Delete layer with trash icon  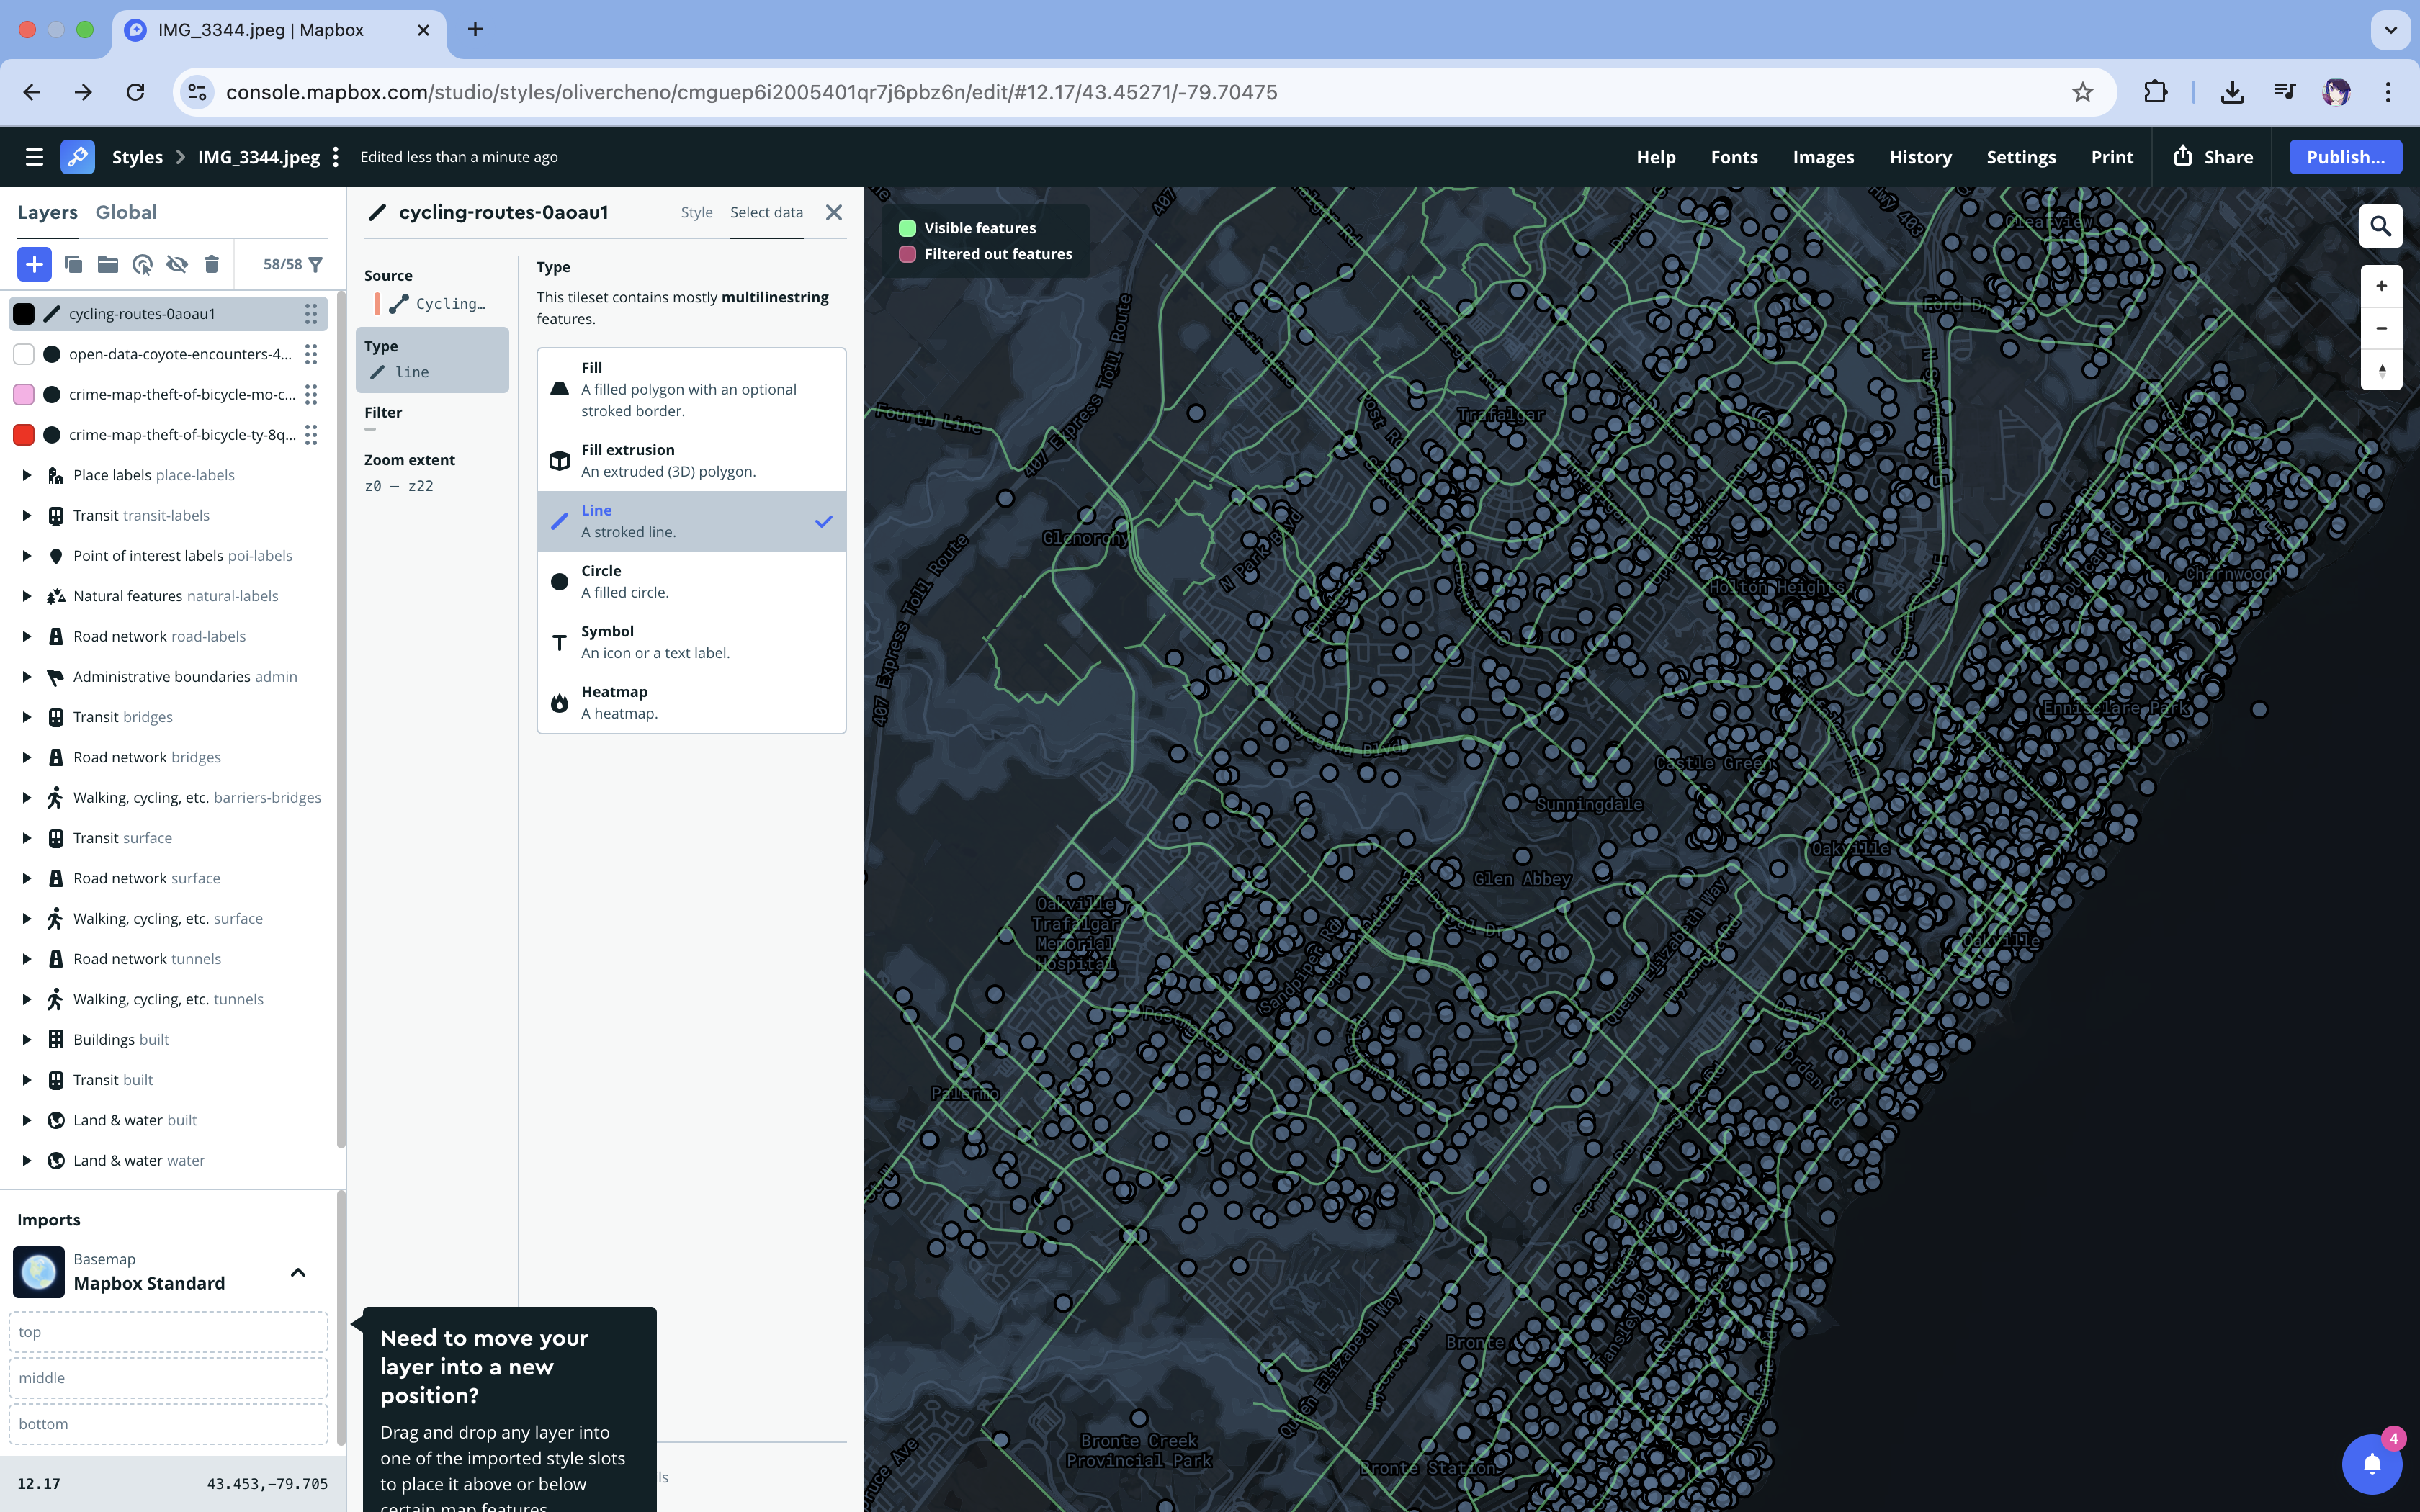coord(211,264)
